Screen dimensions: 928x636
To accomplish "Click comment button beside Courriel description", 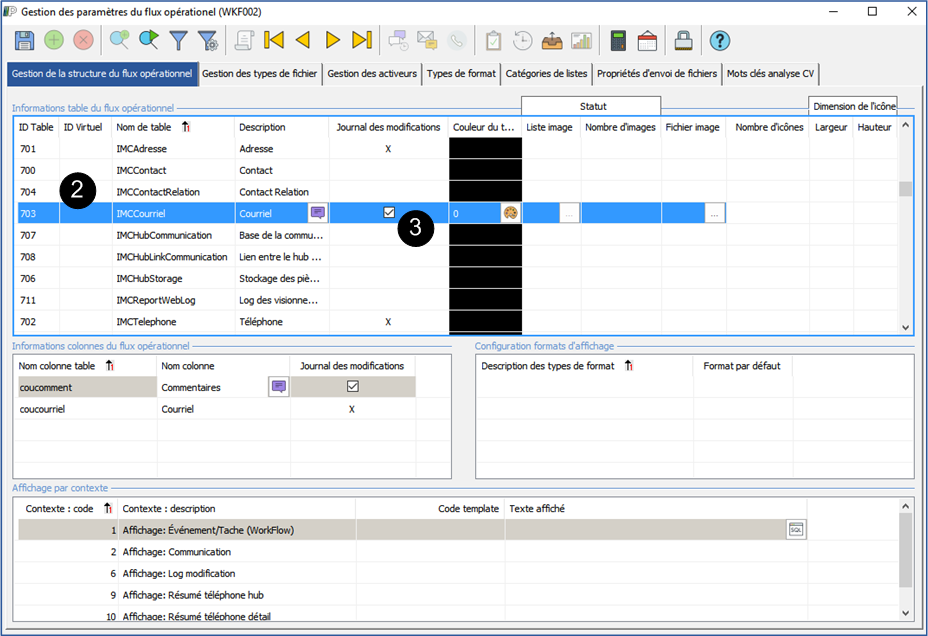I will pos(318,213).
